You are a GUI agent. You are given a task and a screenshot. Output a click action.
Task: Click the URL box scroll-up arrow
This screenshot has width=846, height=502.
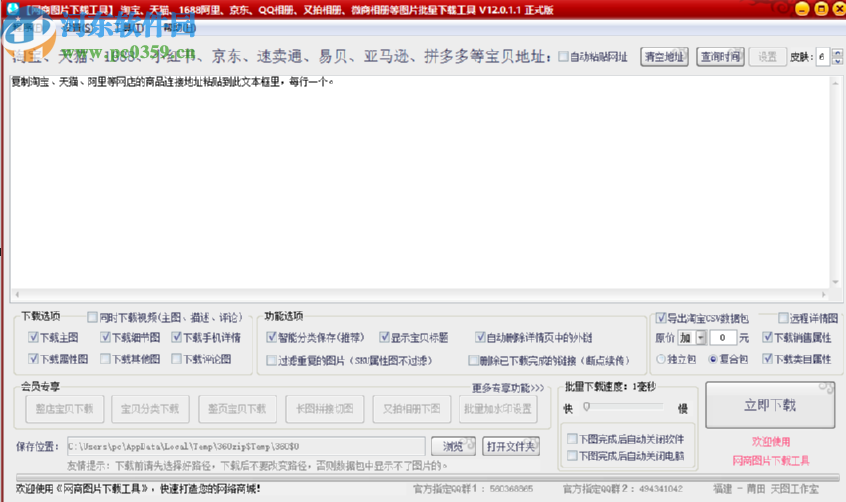tap(835, 83)
